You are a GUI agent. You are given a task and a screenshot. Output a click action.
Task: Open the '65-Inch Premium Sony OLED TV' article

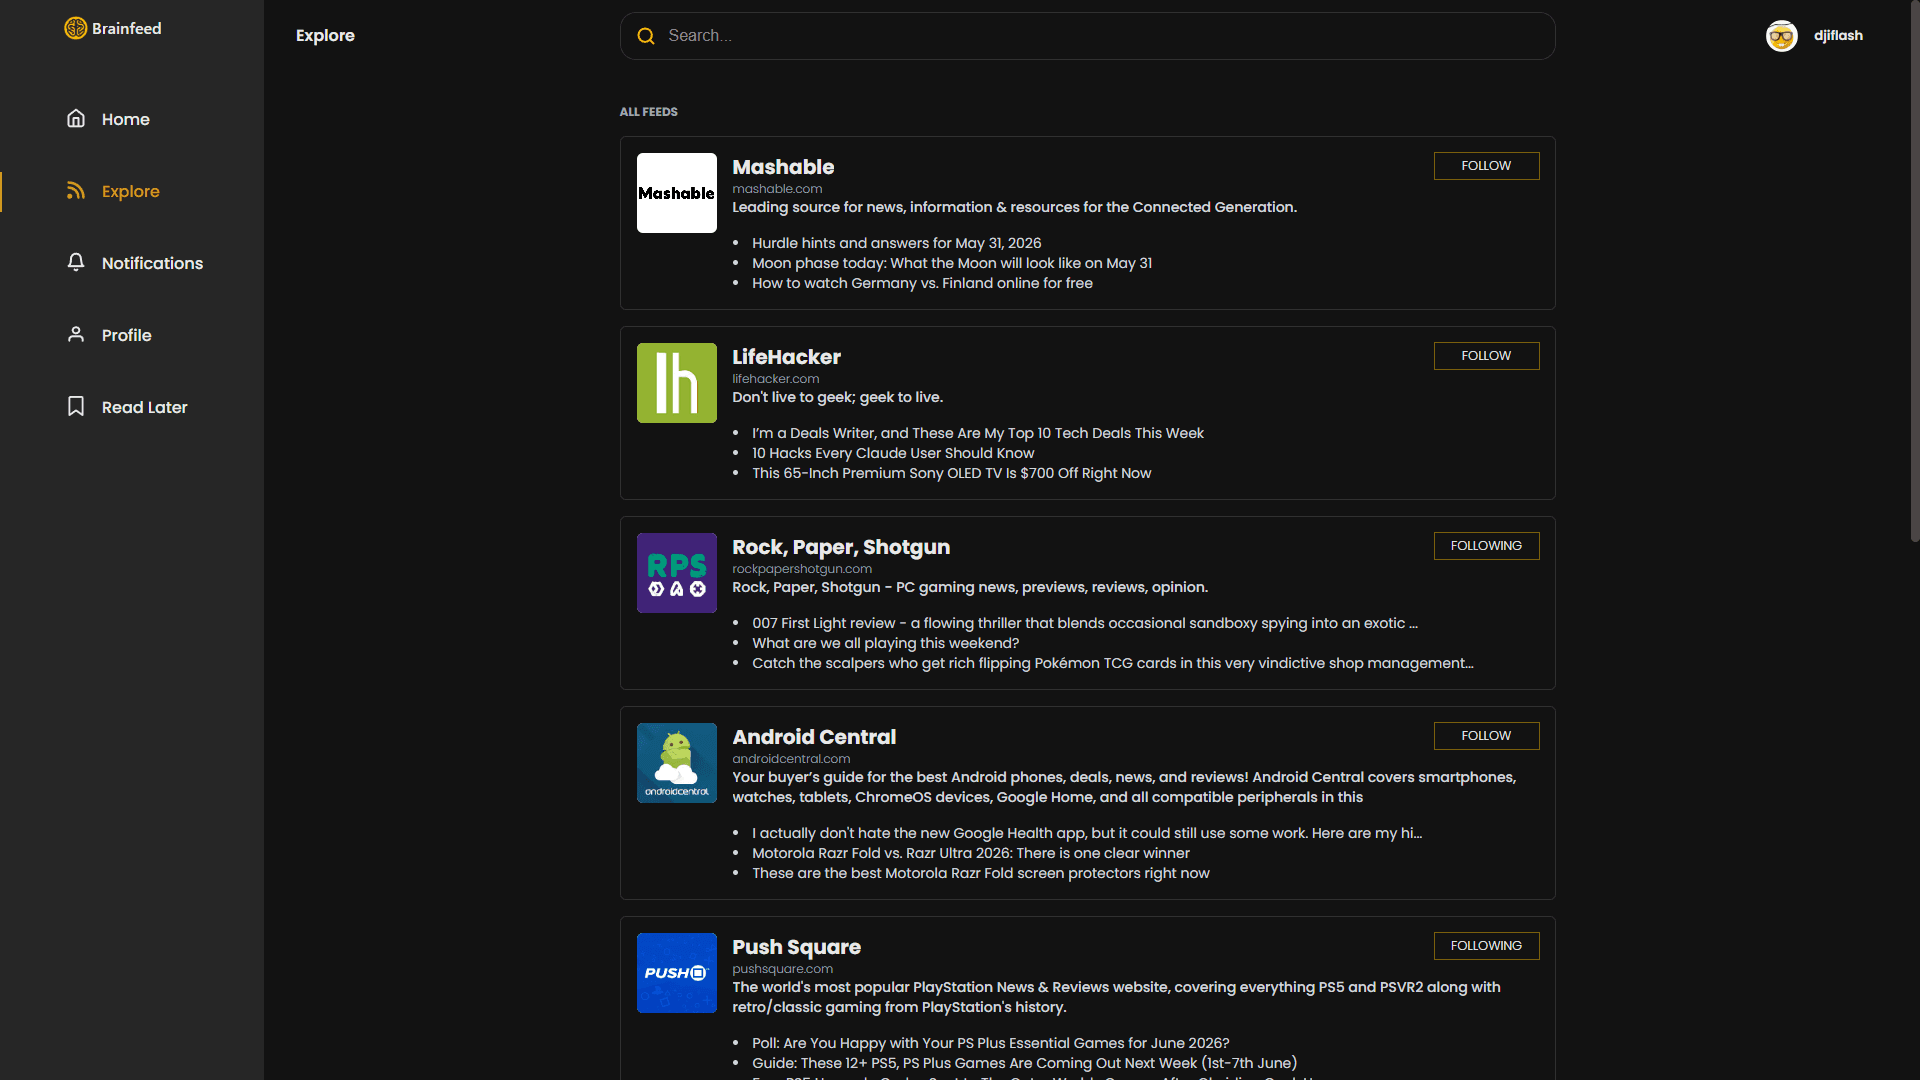click(x=951, y=473)
